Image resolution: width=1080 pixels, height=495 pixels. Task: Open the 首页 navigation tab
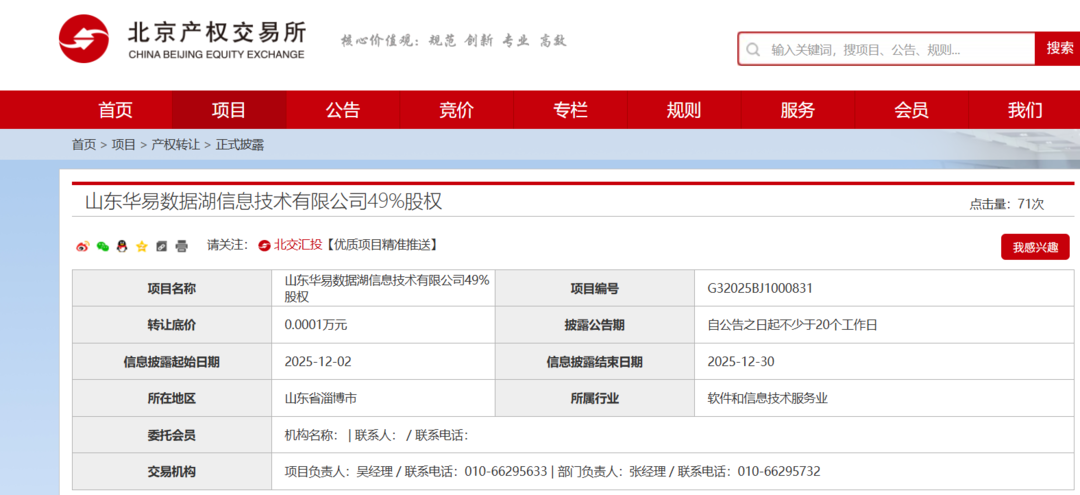pos(115,110)
